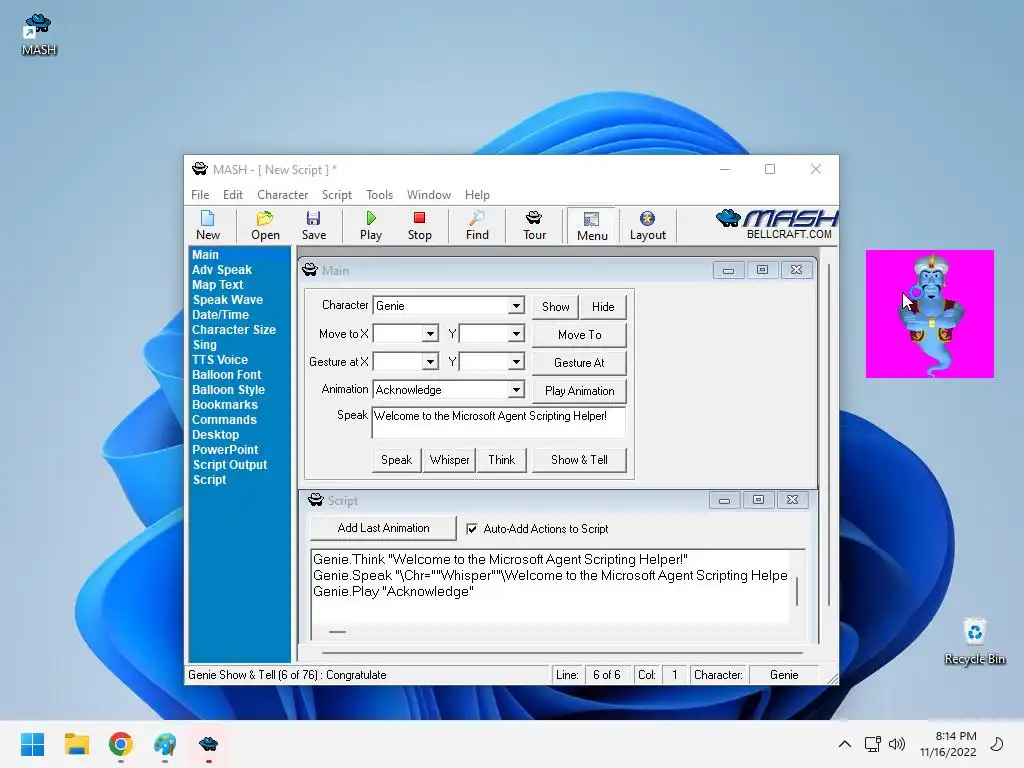Click the Genie character on desktop

(930, 315)
